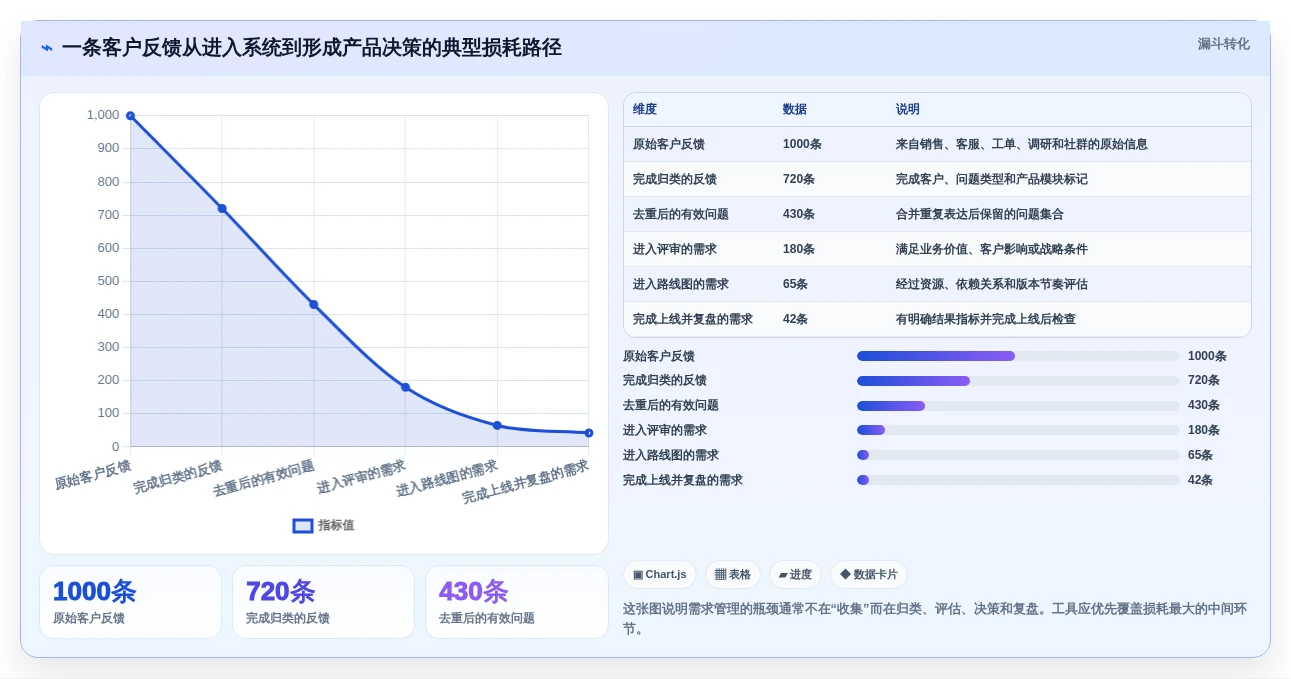Click the 65条 value beside progress bar
The height and width of the screenshot is (679, 1291).
tap(1200, 455)
